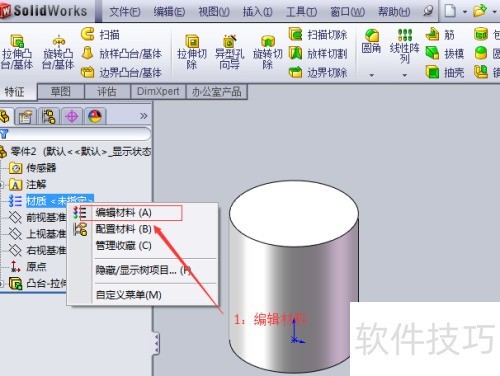Image resolution: width=500 pixels, height=376 pixels.
Task: Open the 工具(T) menu
Action: tap(301, 12)
